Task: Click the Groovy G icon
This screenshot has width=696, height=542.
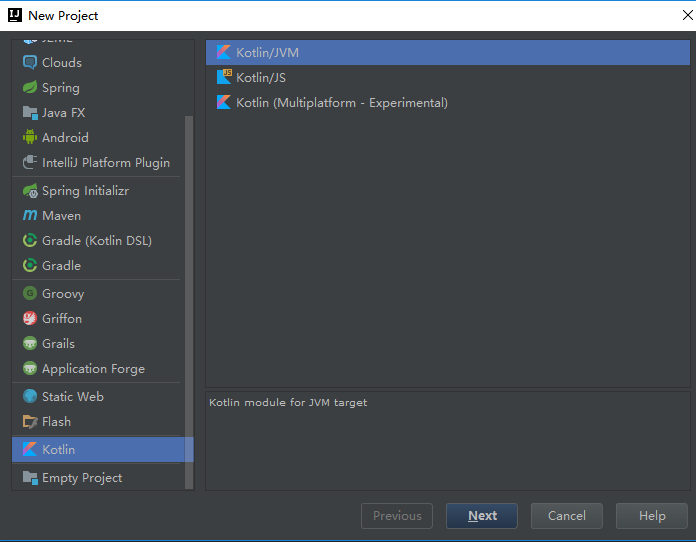Action: point(30,293)
